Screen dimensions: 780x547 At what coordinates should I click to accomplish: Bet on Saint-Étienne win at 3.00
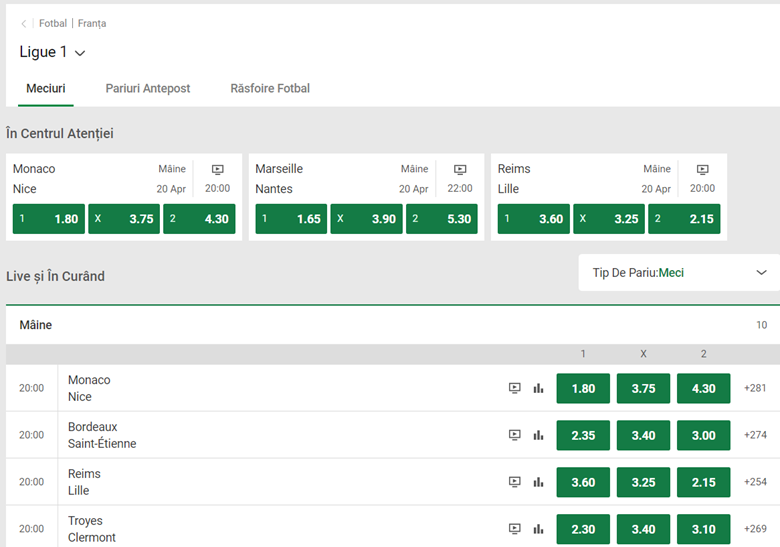click(x=703, y=435)
